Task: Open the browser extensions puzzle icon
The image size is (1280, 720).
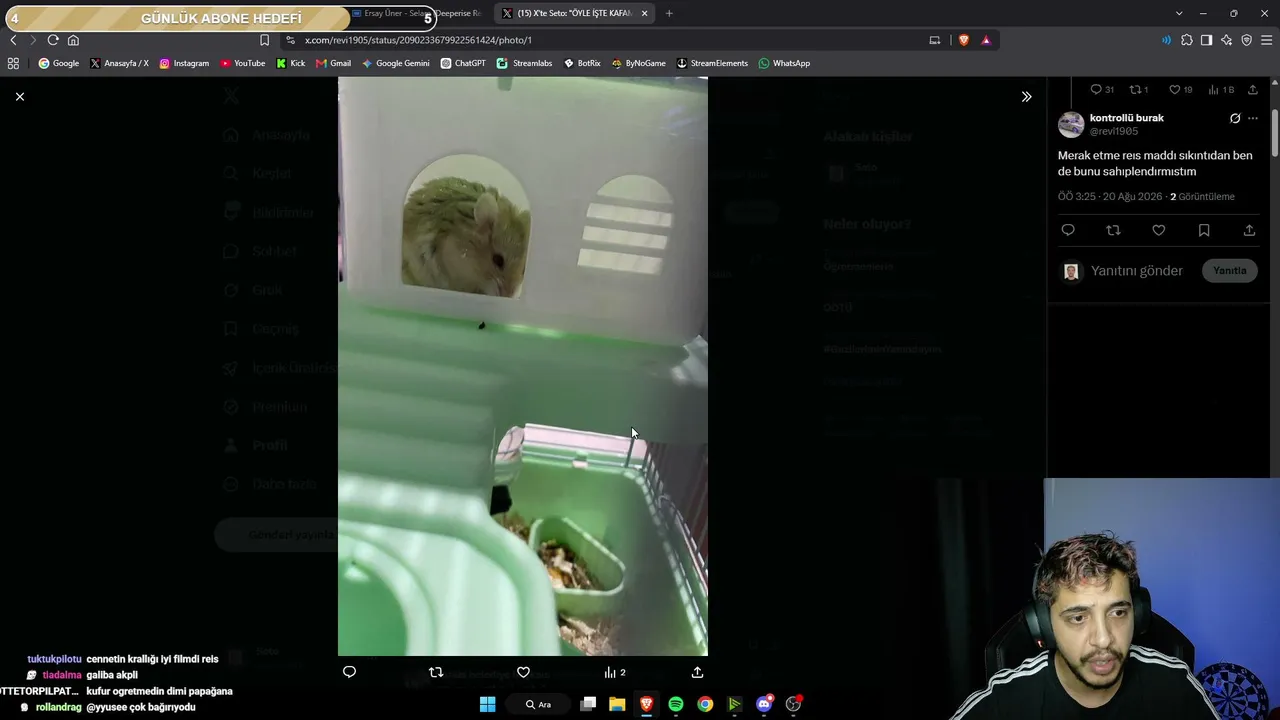Action: [x=1187, y=40]
